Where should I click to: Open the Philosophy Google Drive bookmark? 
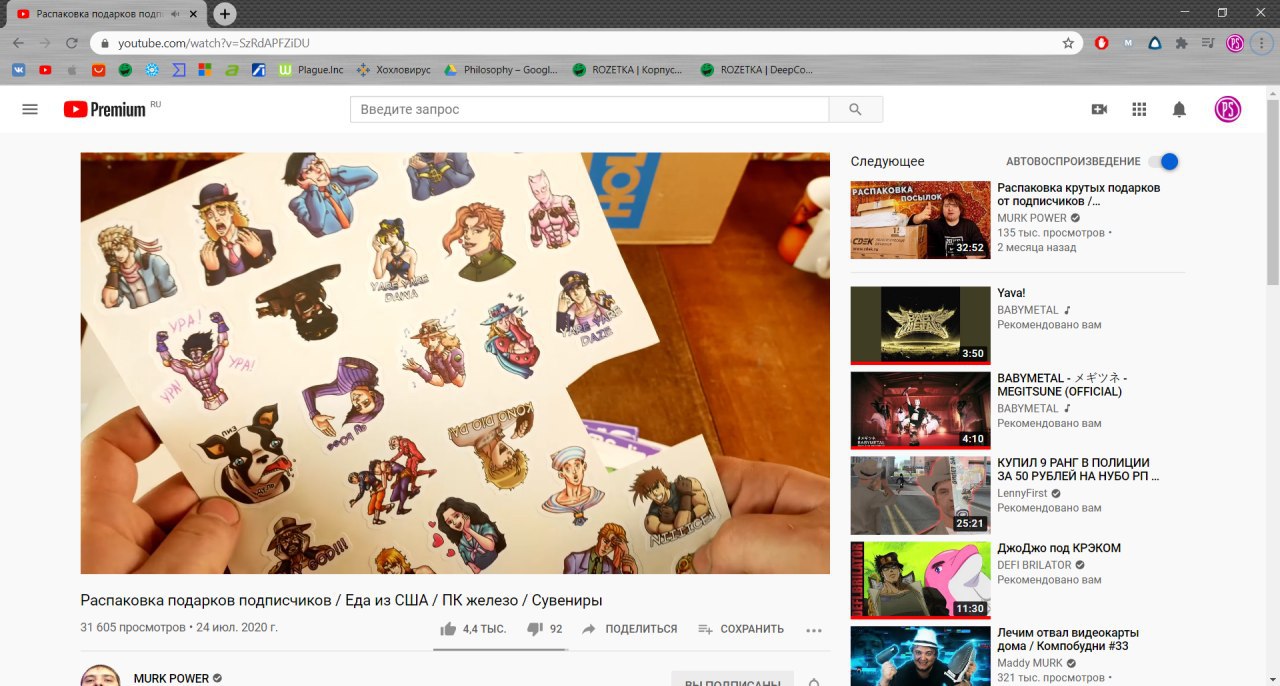(501, 70)
